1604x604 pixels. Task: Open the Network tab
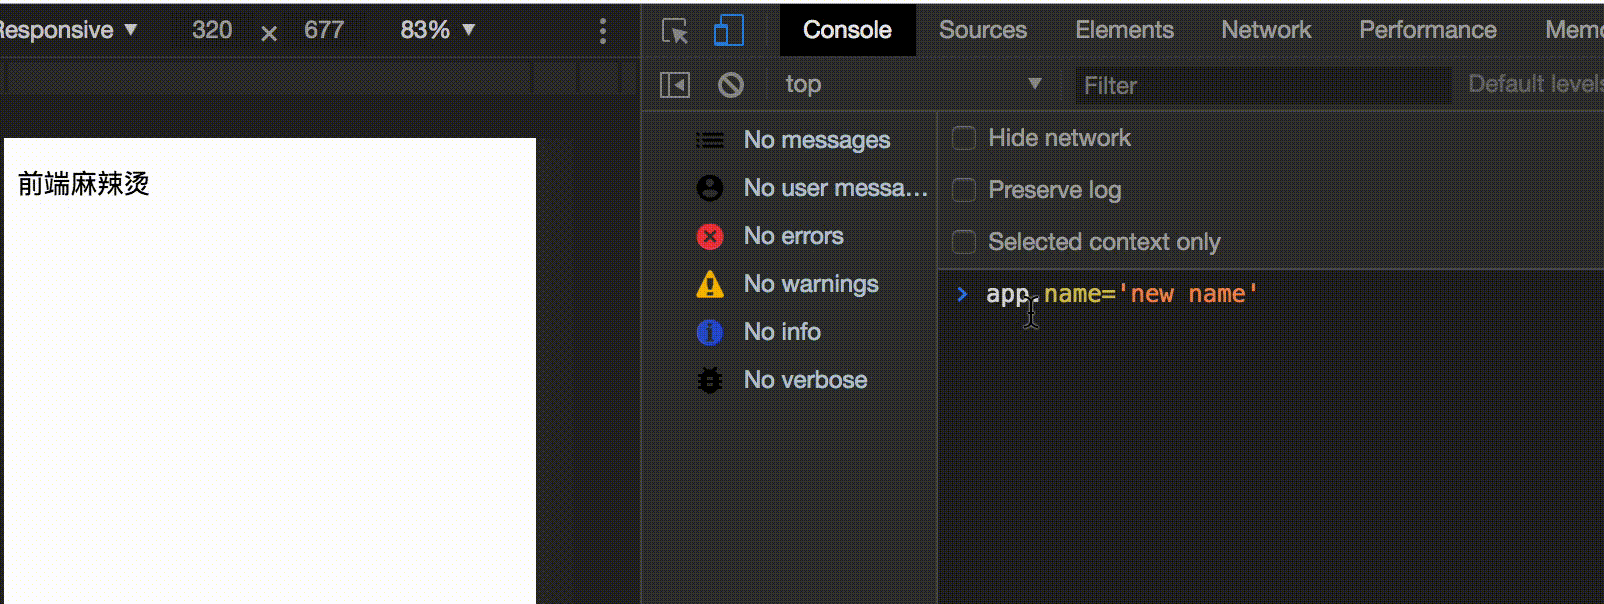click(x=1265, y=30)
